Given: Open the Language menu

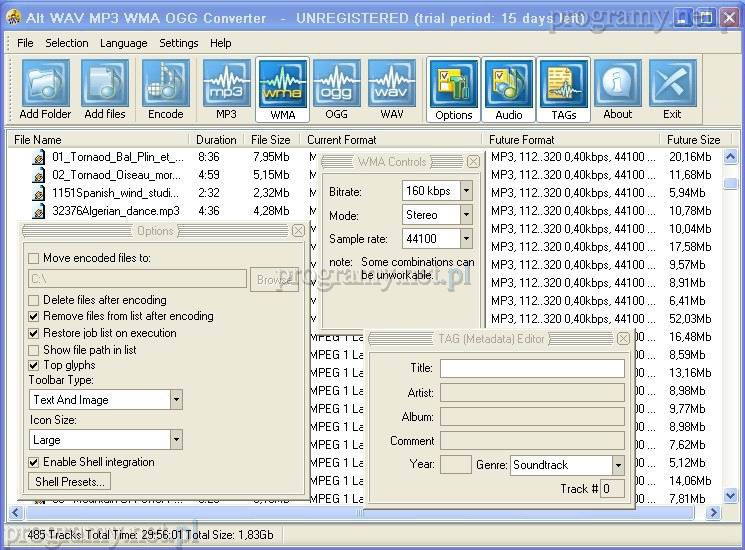Looking at the screenshot, I should tap(123, 43).
